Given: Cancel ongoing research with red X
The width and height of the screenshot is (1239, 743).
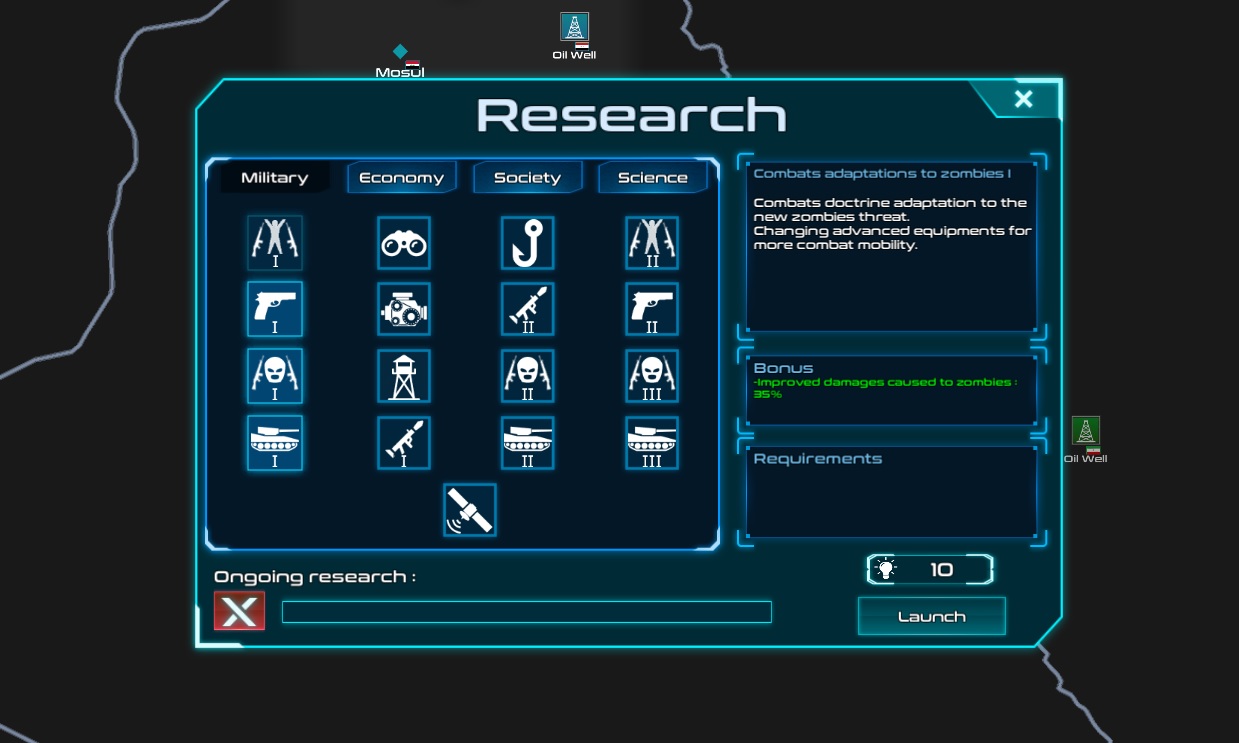Looking at the screenshot, I should click(x=240, y=611).
